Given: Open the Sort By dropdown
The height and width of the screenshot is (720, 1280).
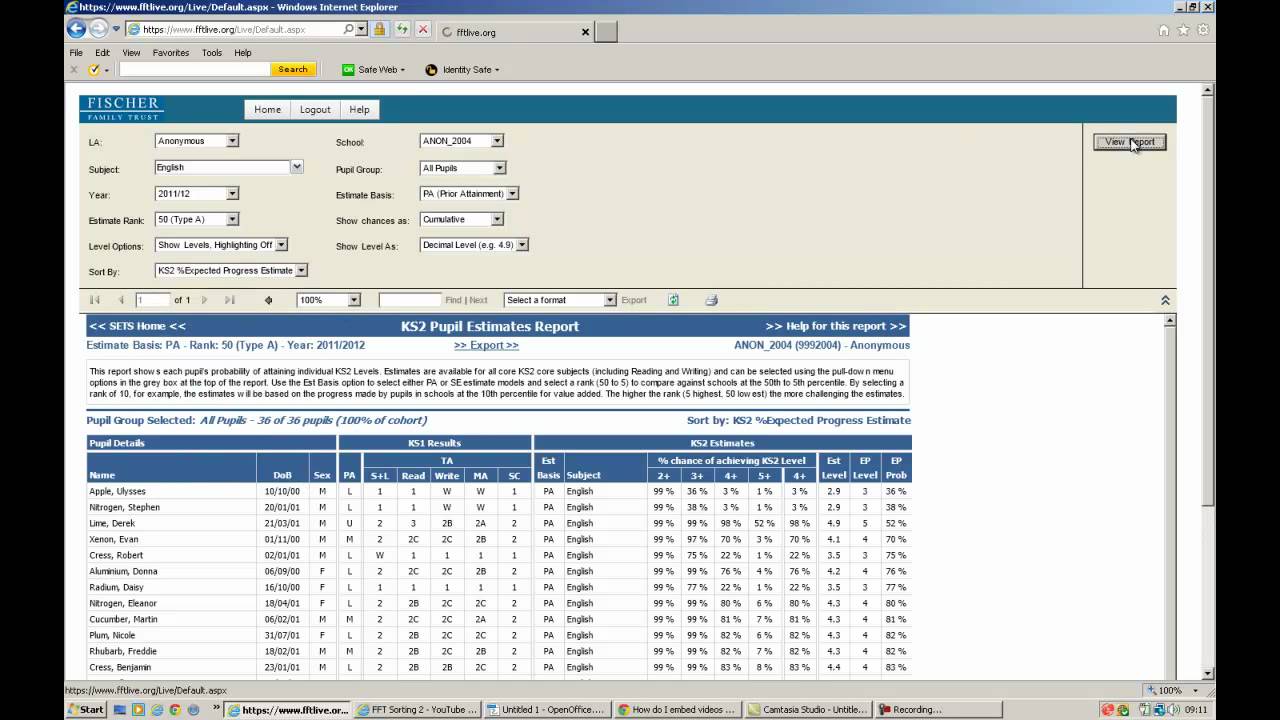Looking at the screenshot, I should click(231, 271).
